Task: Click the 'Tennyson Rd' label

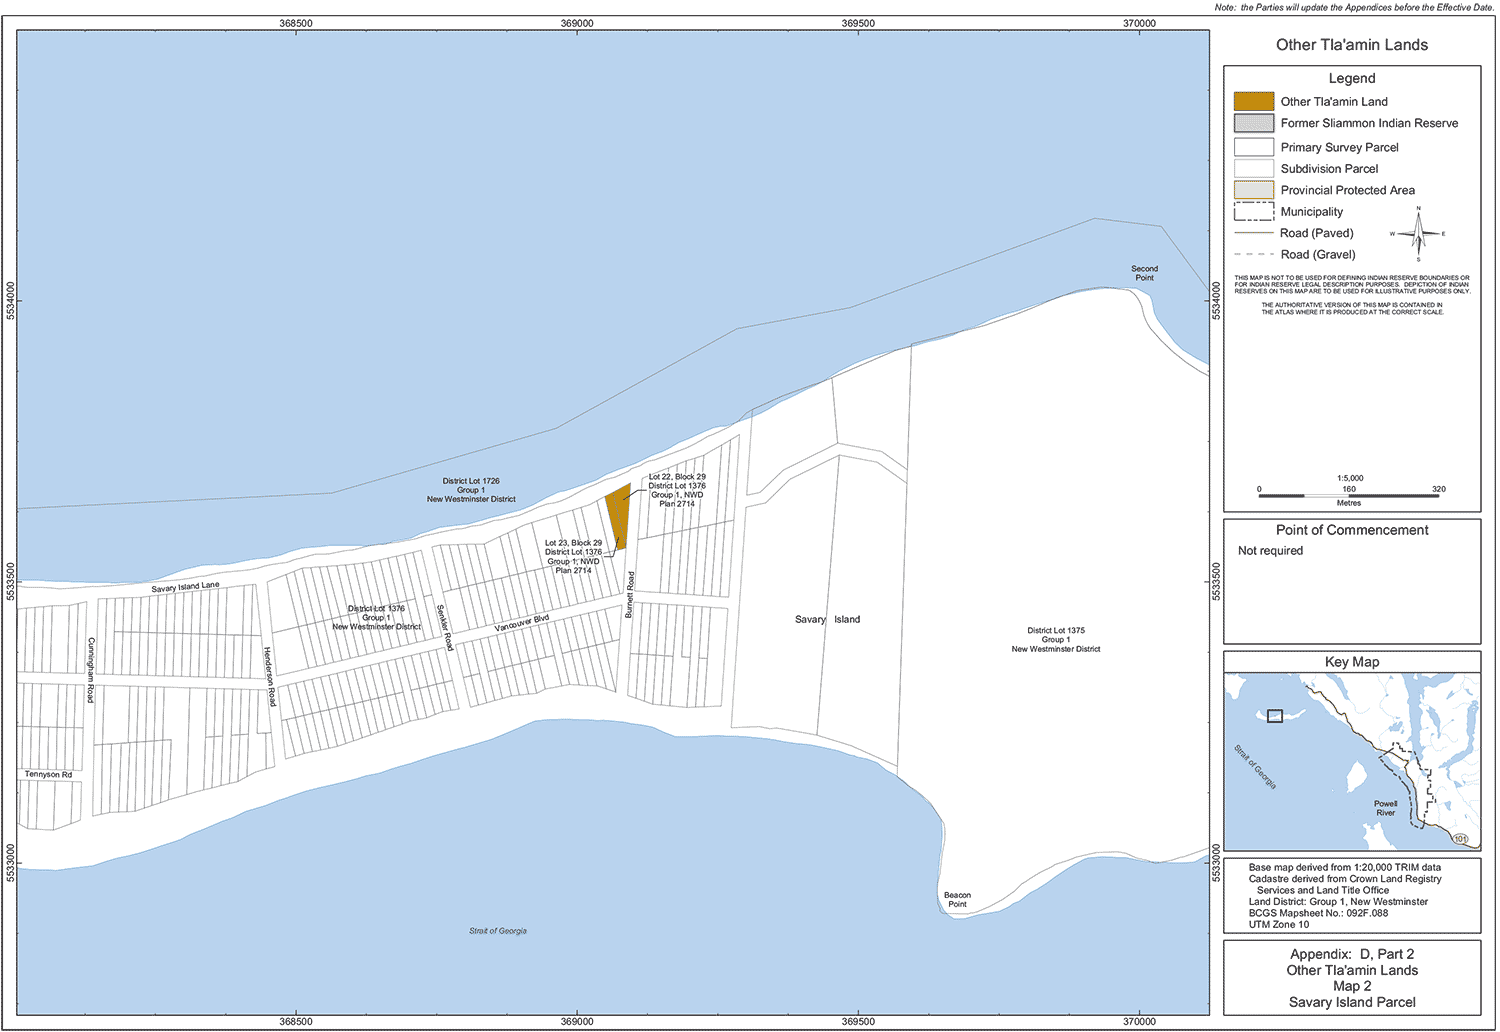Action: click(x=48, y=775)
